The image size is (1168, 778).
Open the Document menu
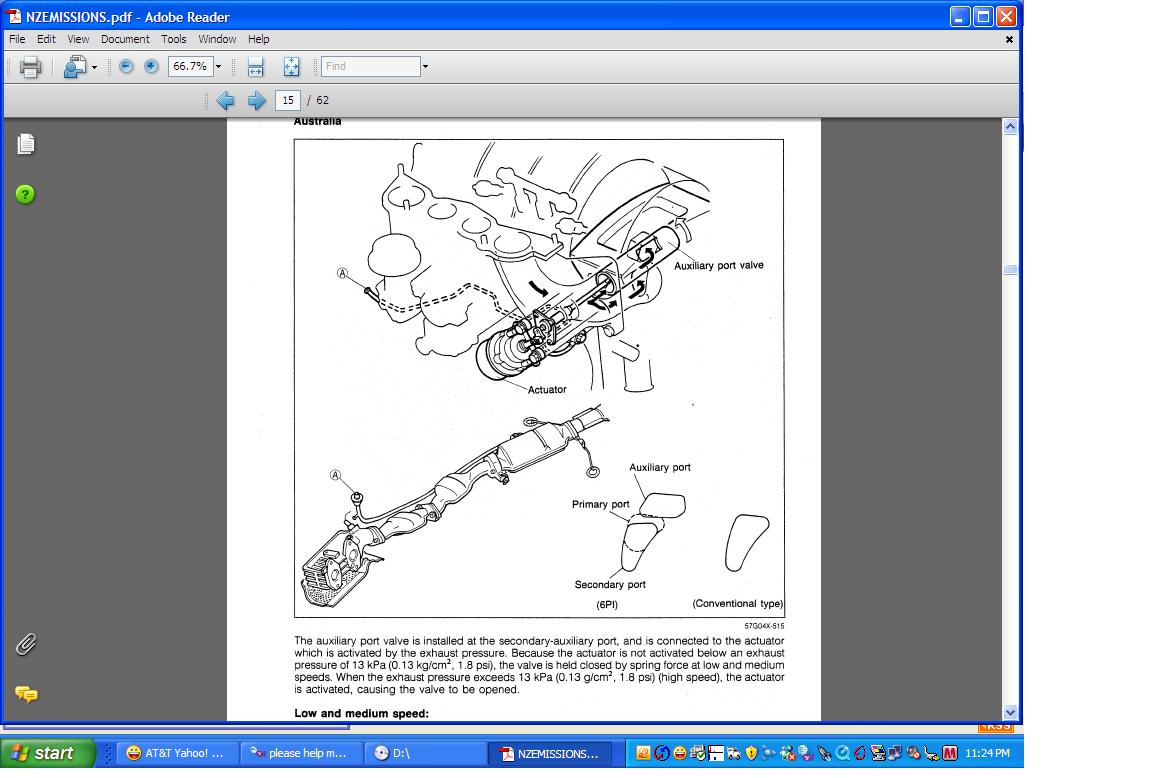125,39
